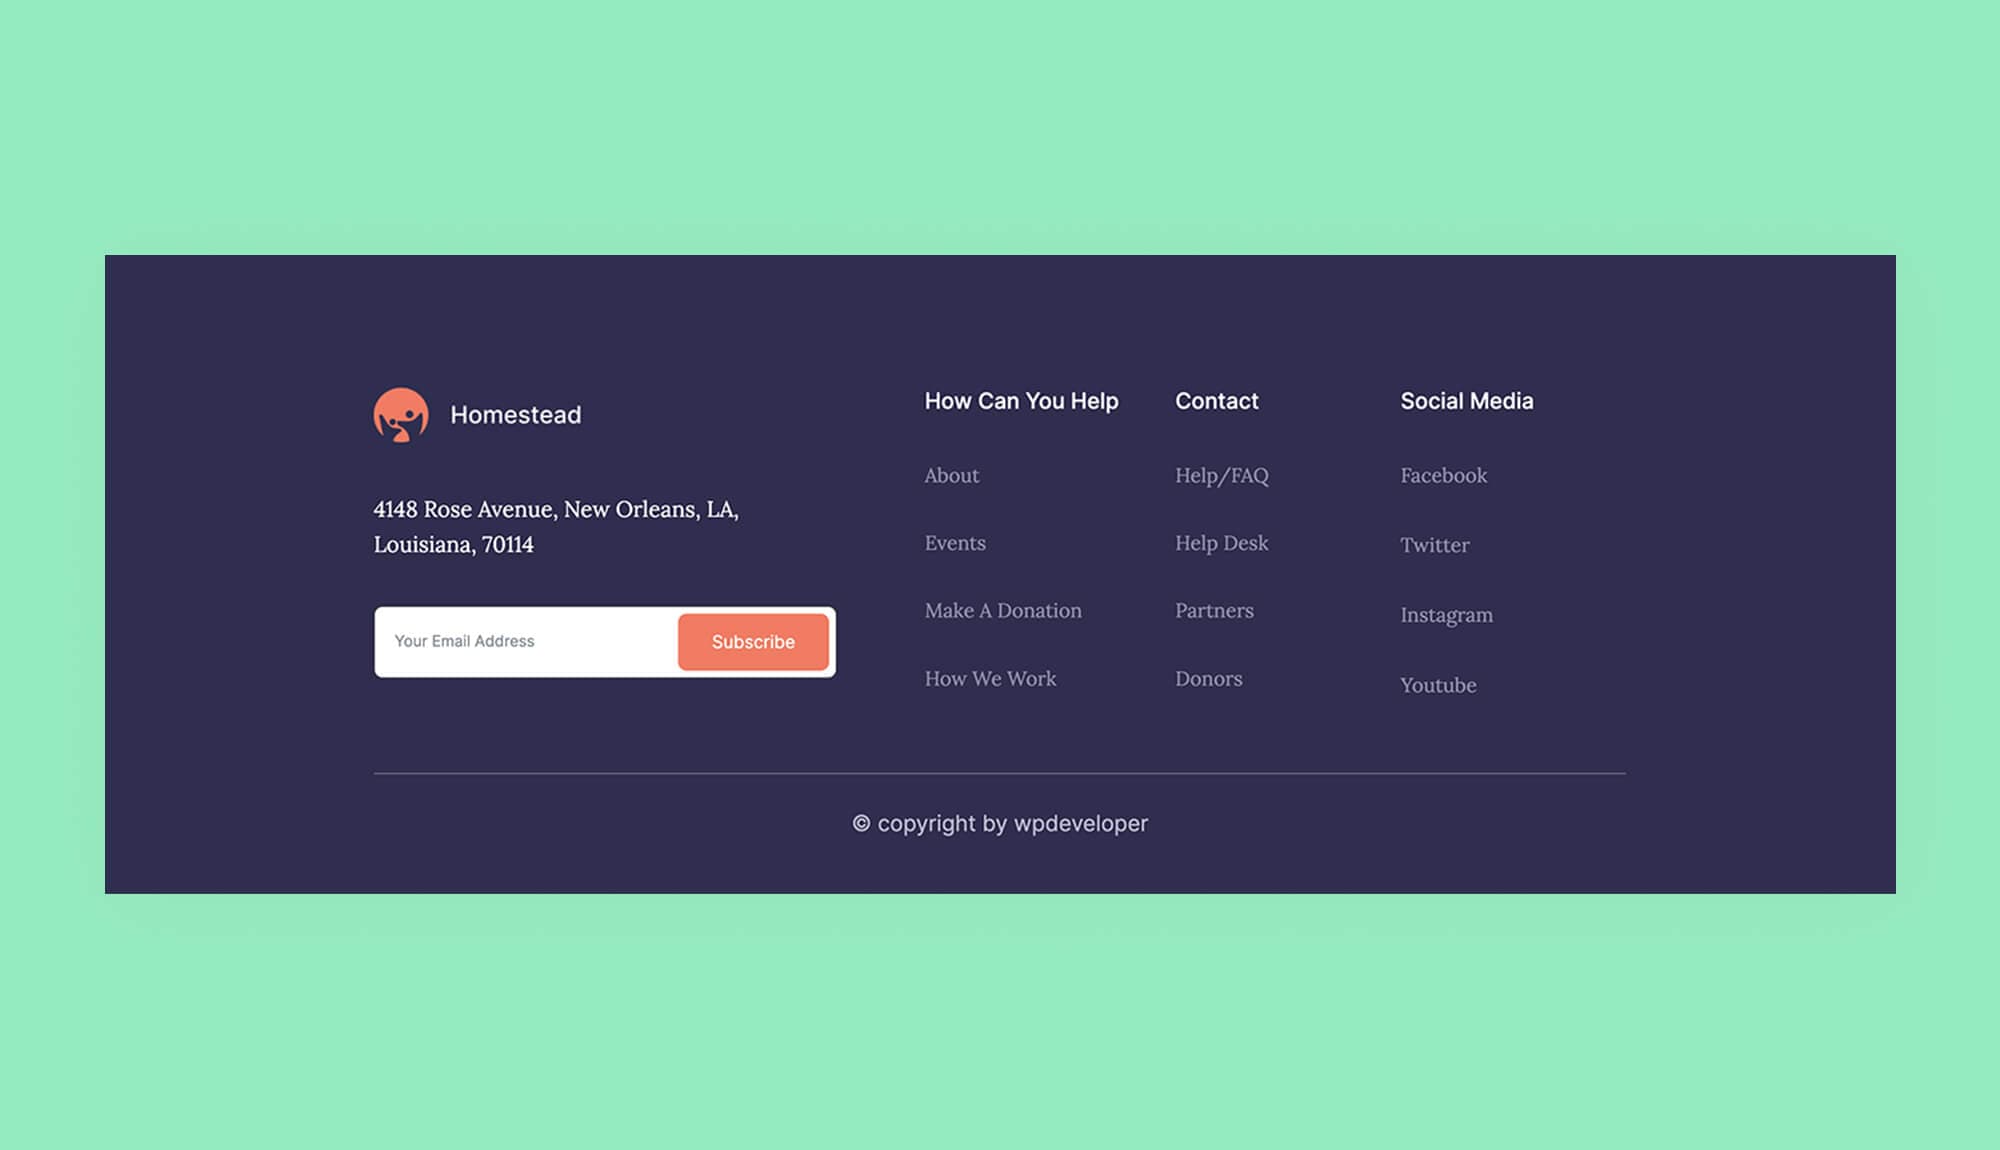
Task: Click the How Can You Help heading
Action: click(1021, 401)
